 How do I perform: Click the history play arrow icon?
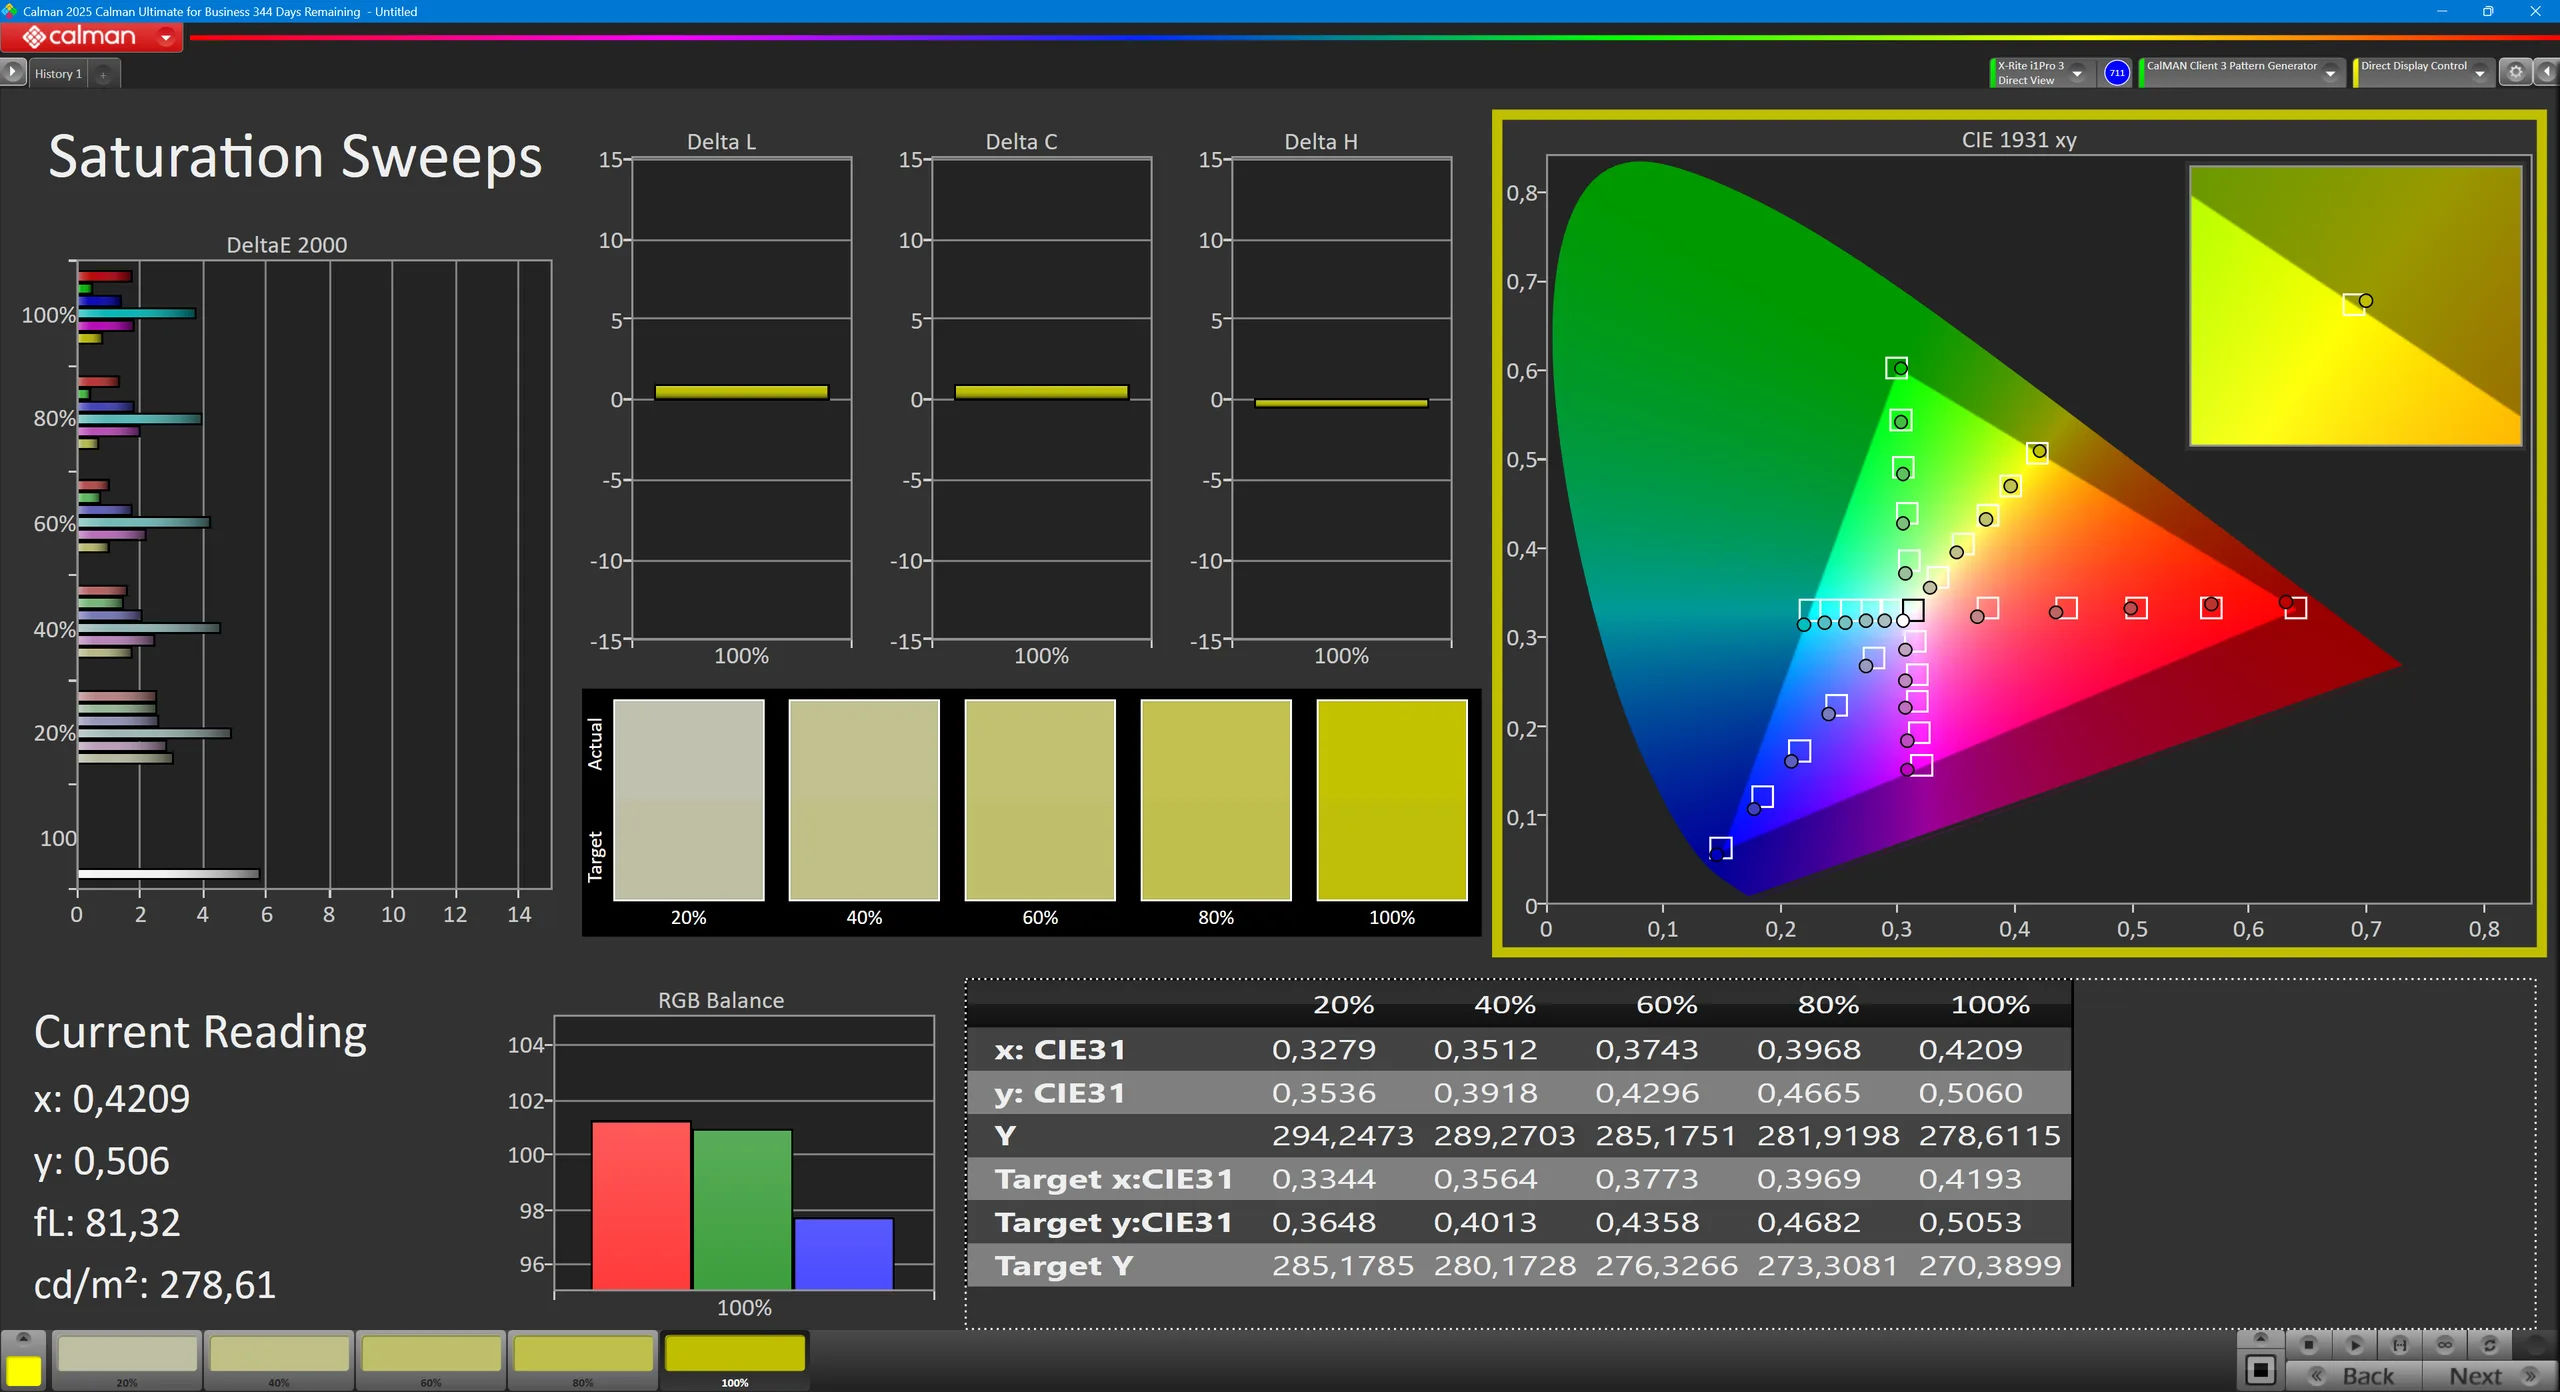point(13,72)
